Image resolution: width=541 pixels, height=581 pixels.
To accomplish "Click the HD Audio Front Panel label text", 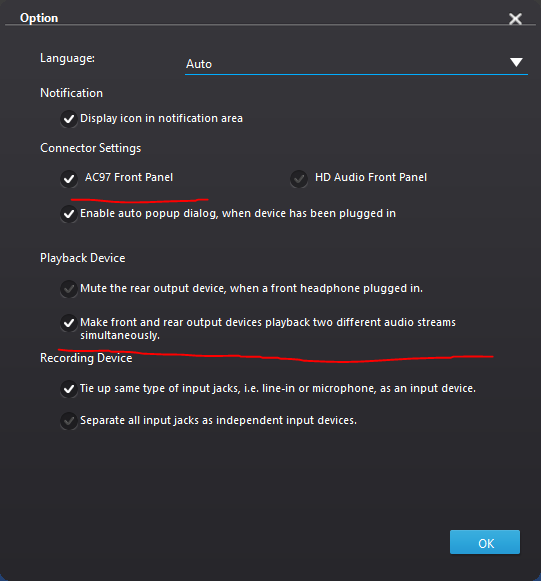I will [x=371, y=177].
